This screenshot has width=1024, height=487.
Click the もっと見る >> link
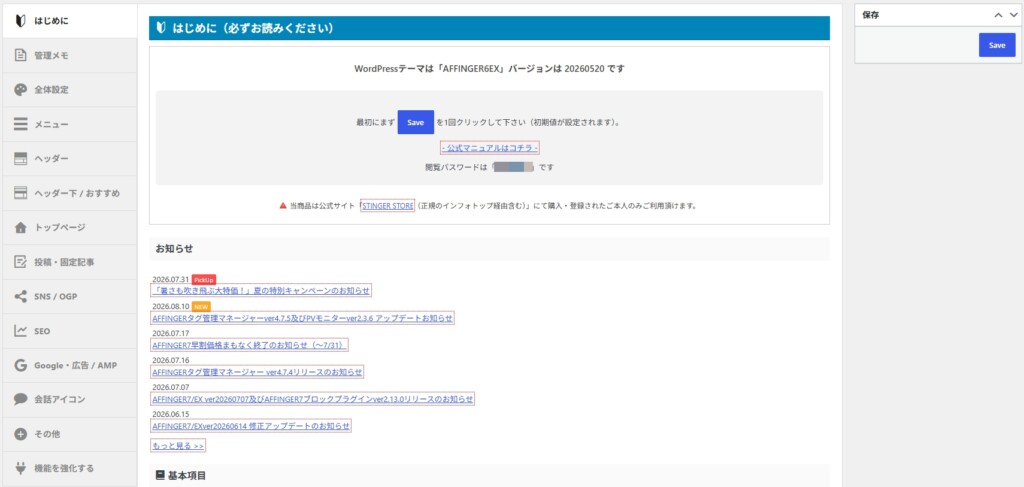point(178,446)
